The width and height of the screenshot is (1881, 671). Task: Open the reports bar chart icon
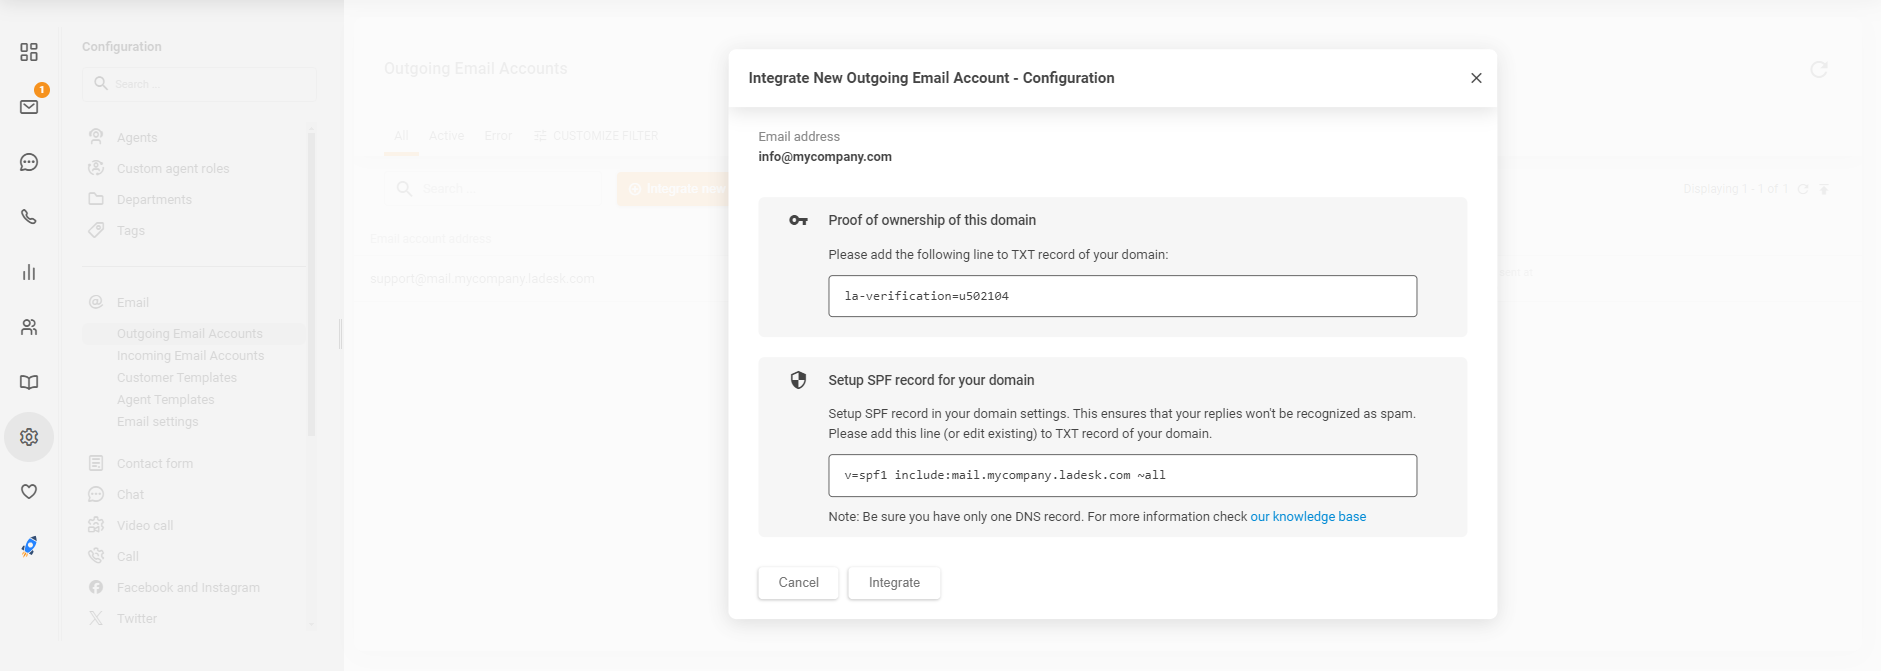point(29,272)
